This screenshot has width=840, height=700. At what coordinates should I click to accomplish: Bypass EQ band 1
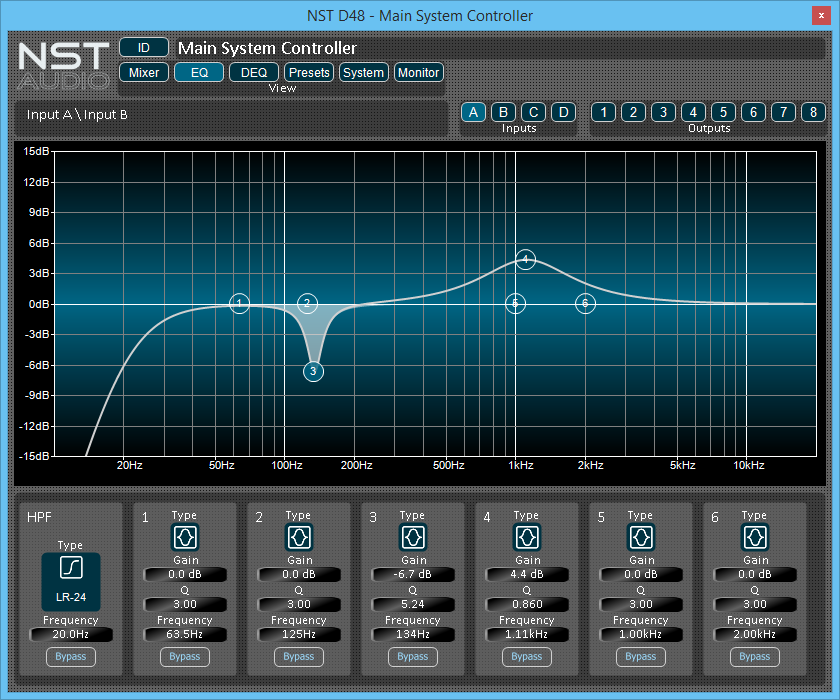(x=185, y=657)
